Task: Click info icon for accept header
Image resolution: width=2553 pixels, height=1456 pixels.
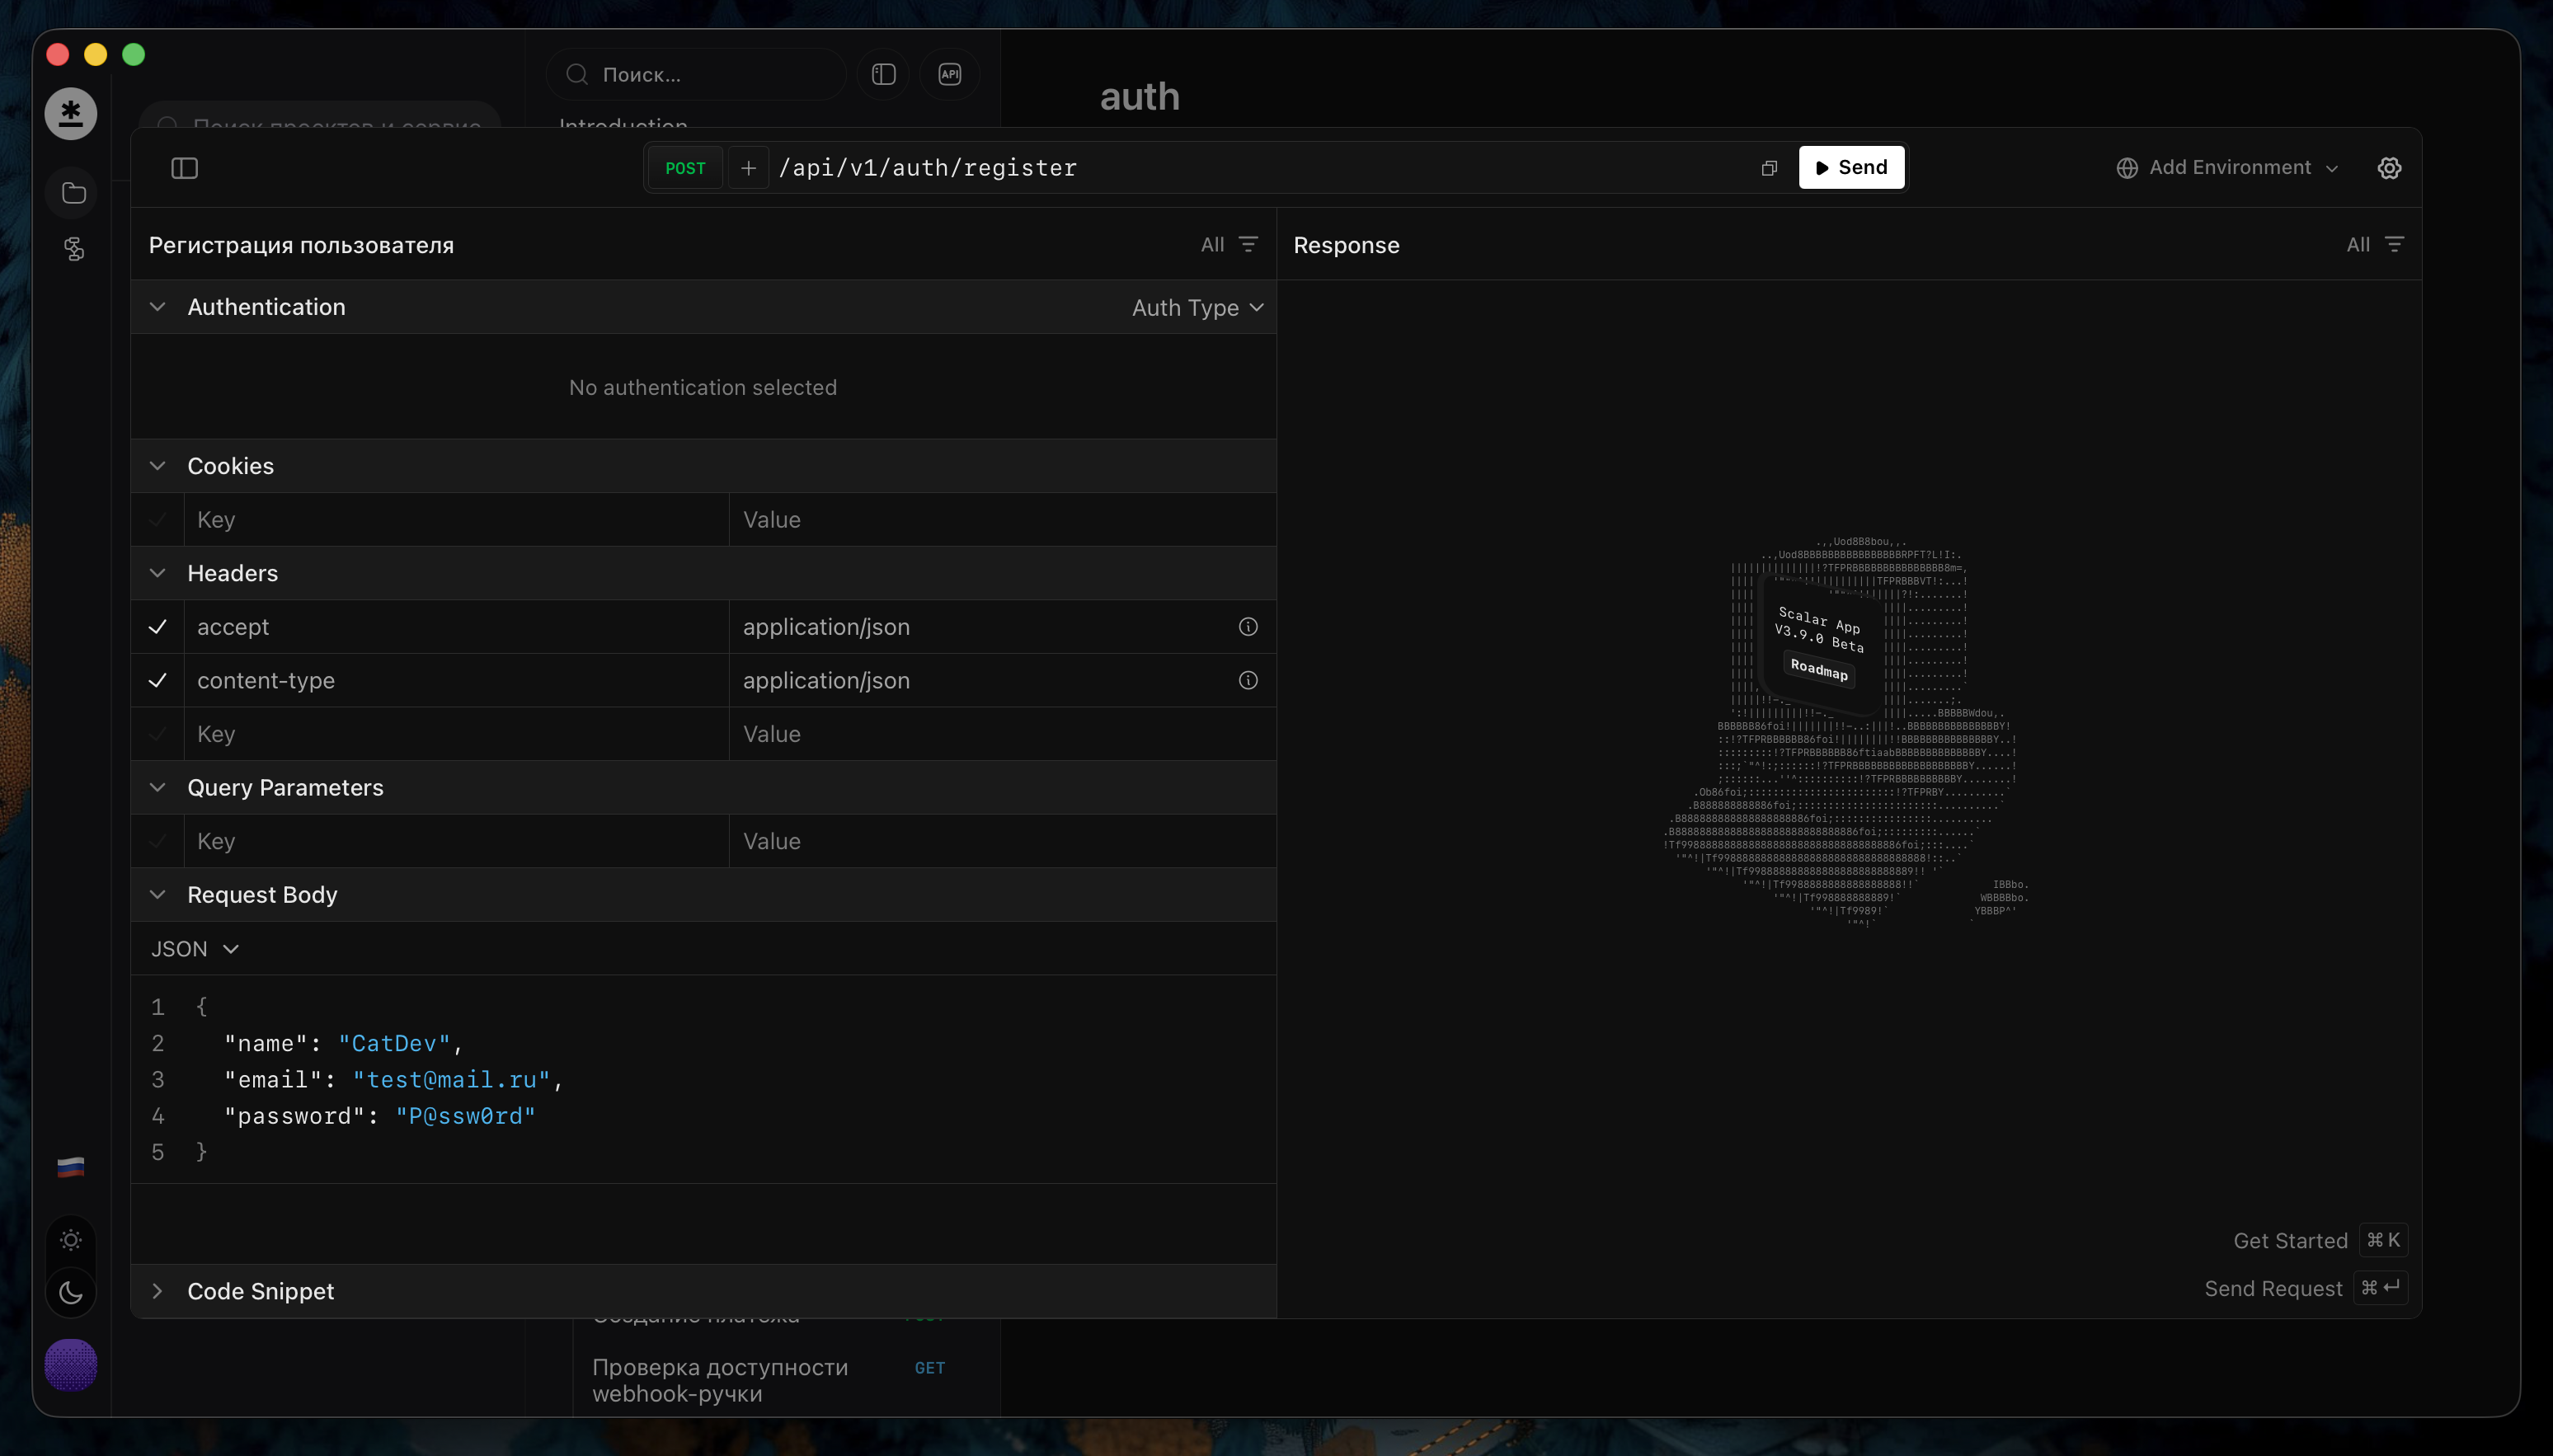Action: pyautogui.click(x=1248, y=627)
